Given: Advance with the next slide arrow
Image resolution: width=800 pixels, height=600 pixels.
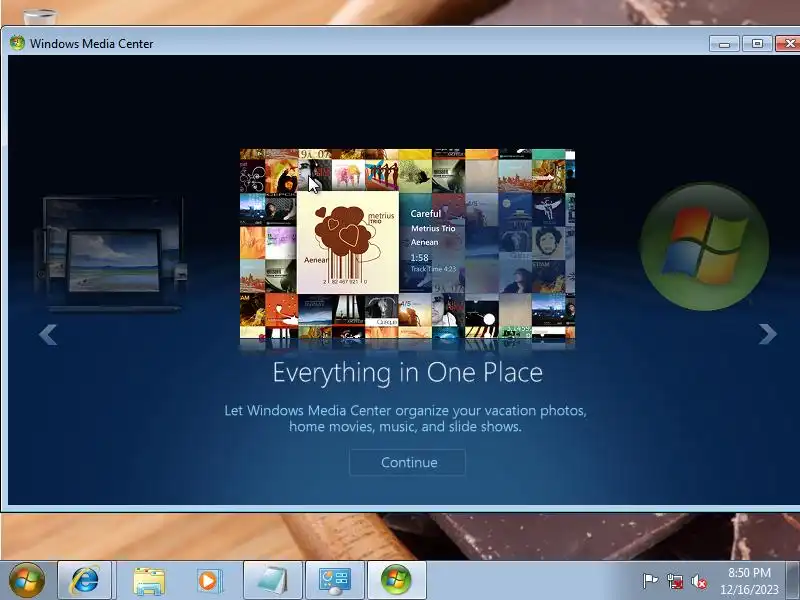Looking at the screenshot, I should click(x=767, y=334).
